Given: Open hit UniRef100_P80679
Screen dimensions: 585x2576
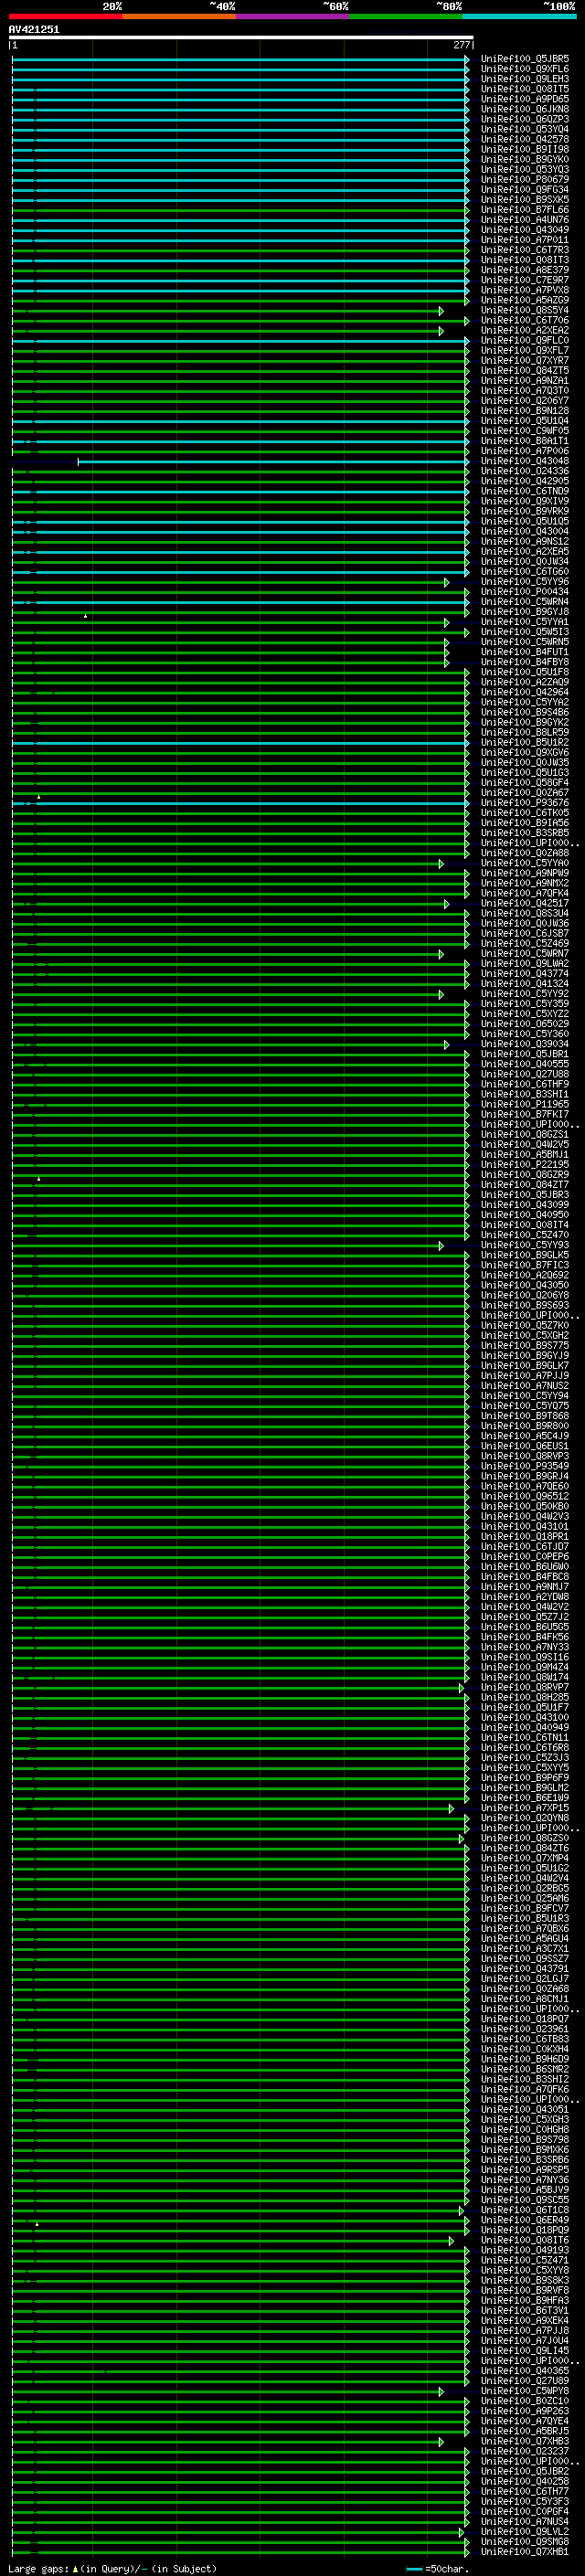Looking at the screenshot, I should pyautogui.click(x=525, y=179).
